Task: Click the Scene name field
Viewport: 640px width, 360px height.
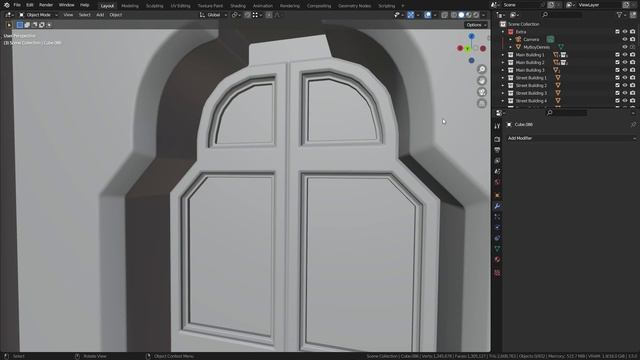Action: coord(522,5)
